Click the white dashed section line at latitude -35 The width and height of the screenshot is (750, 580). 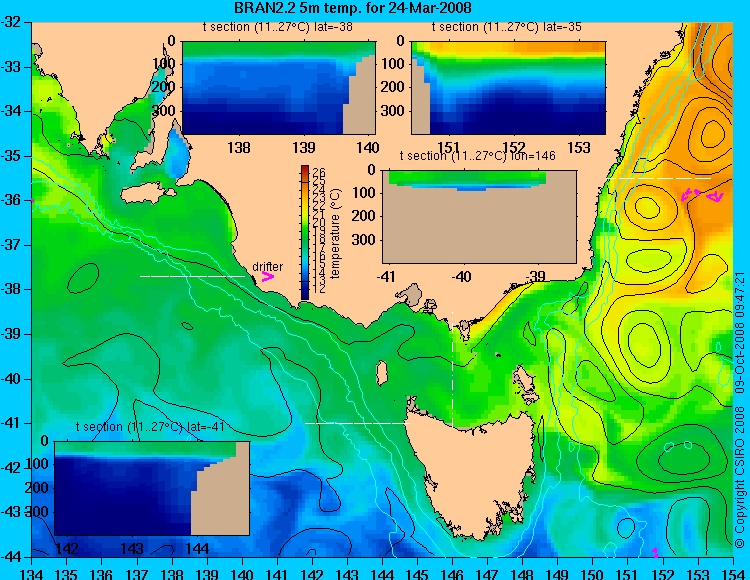point(660,178)
